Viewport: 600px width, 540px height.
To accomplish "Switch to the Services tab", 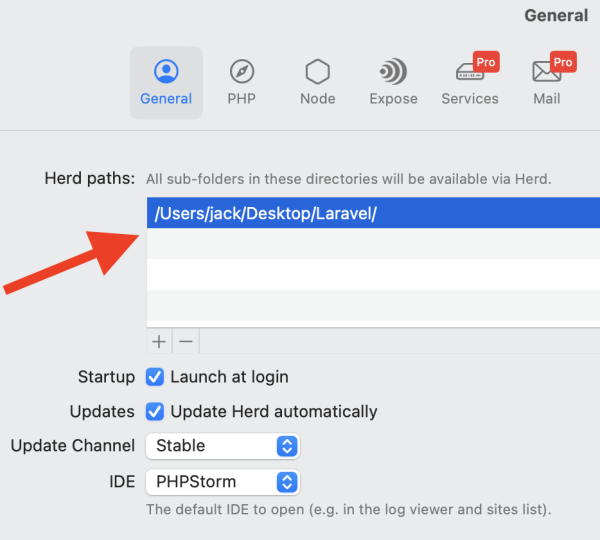I will [x=470, y=82].
